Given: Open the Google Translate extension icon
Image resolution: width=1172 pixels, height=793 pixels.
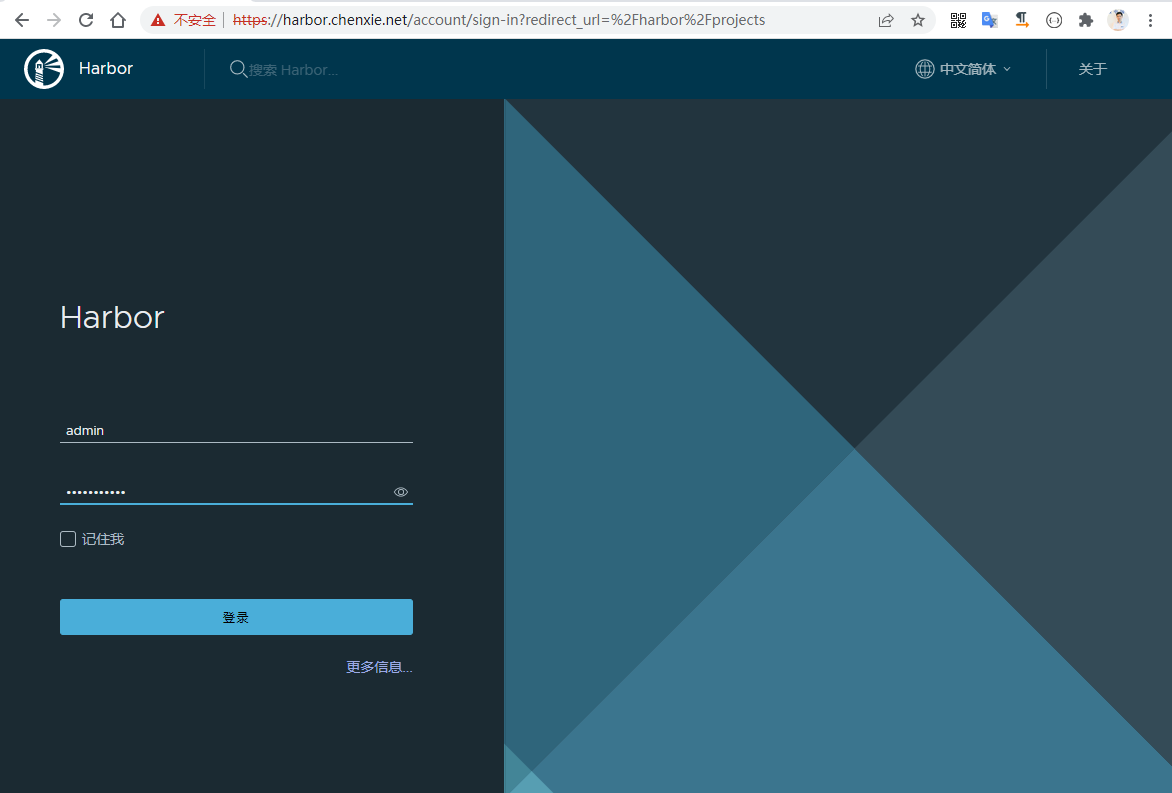Looking at the screenshot, I should coord(990,20).
